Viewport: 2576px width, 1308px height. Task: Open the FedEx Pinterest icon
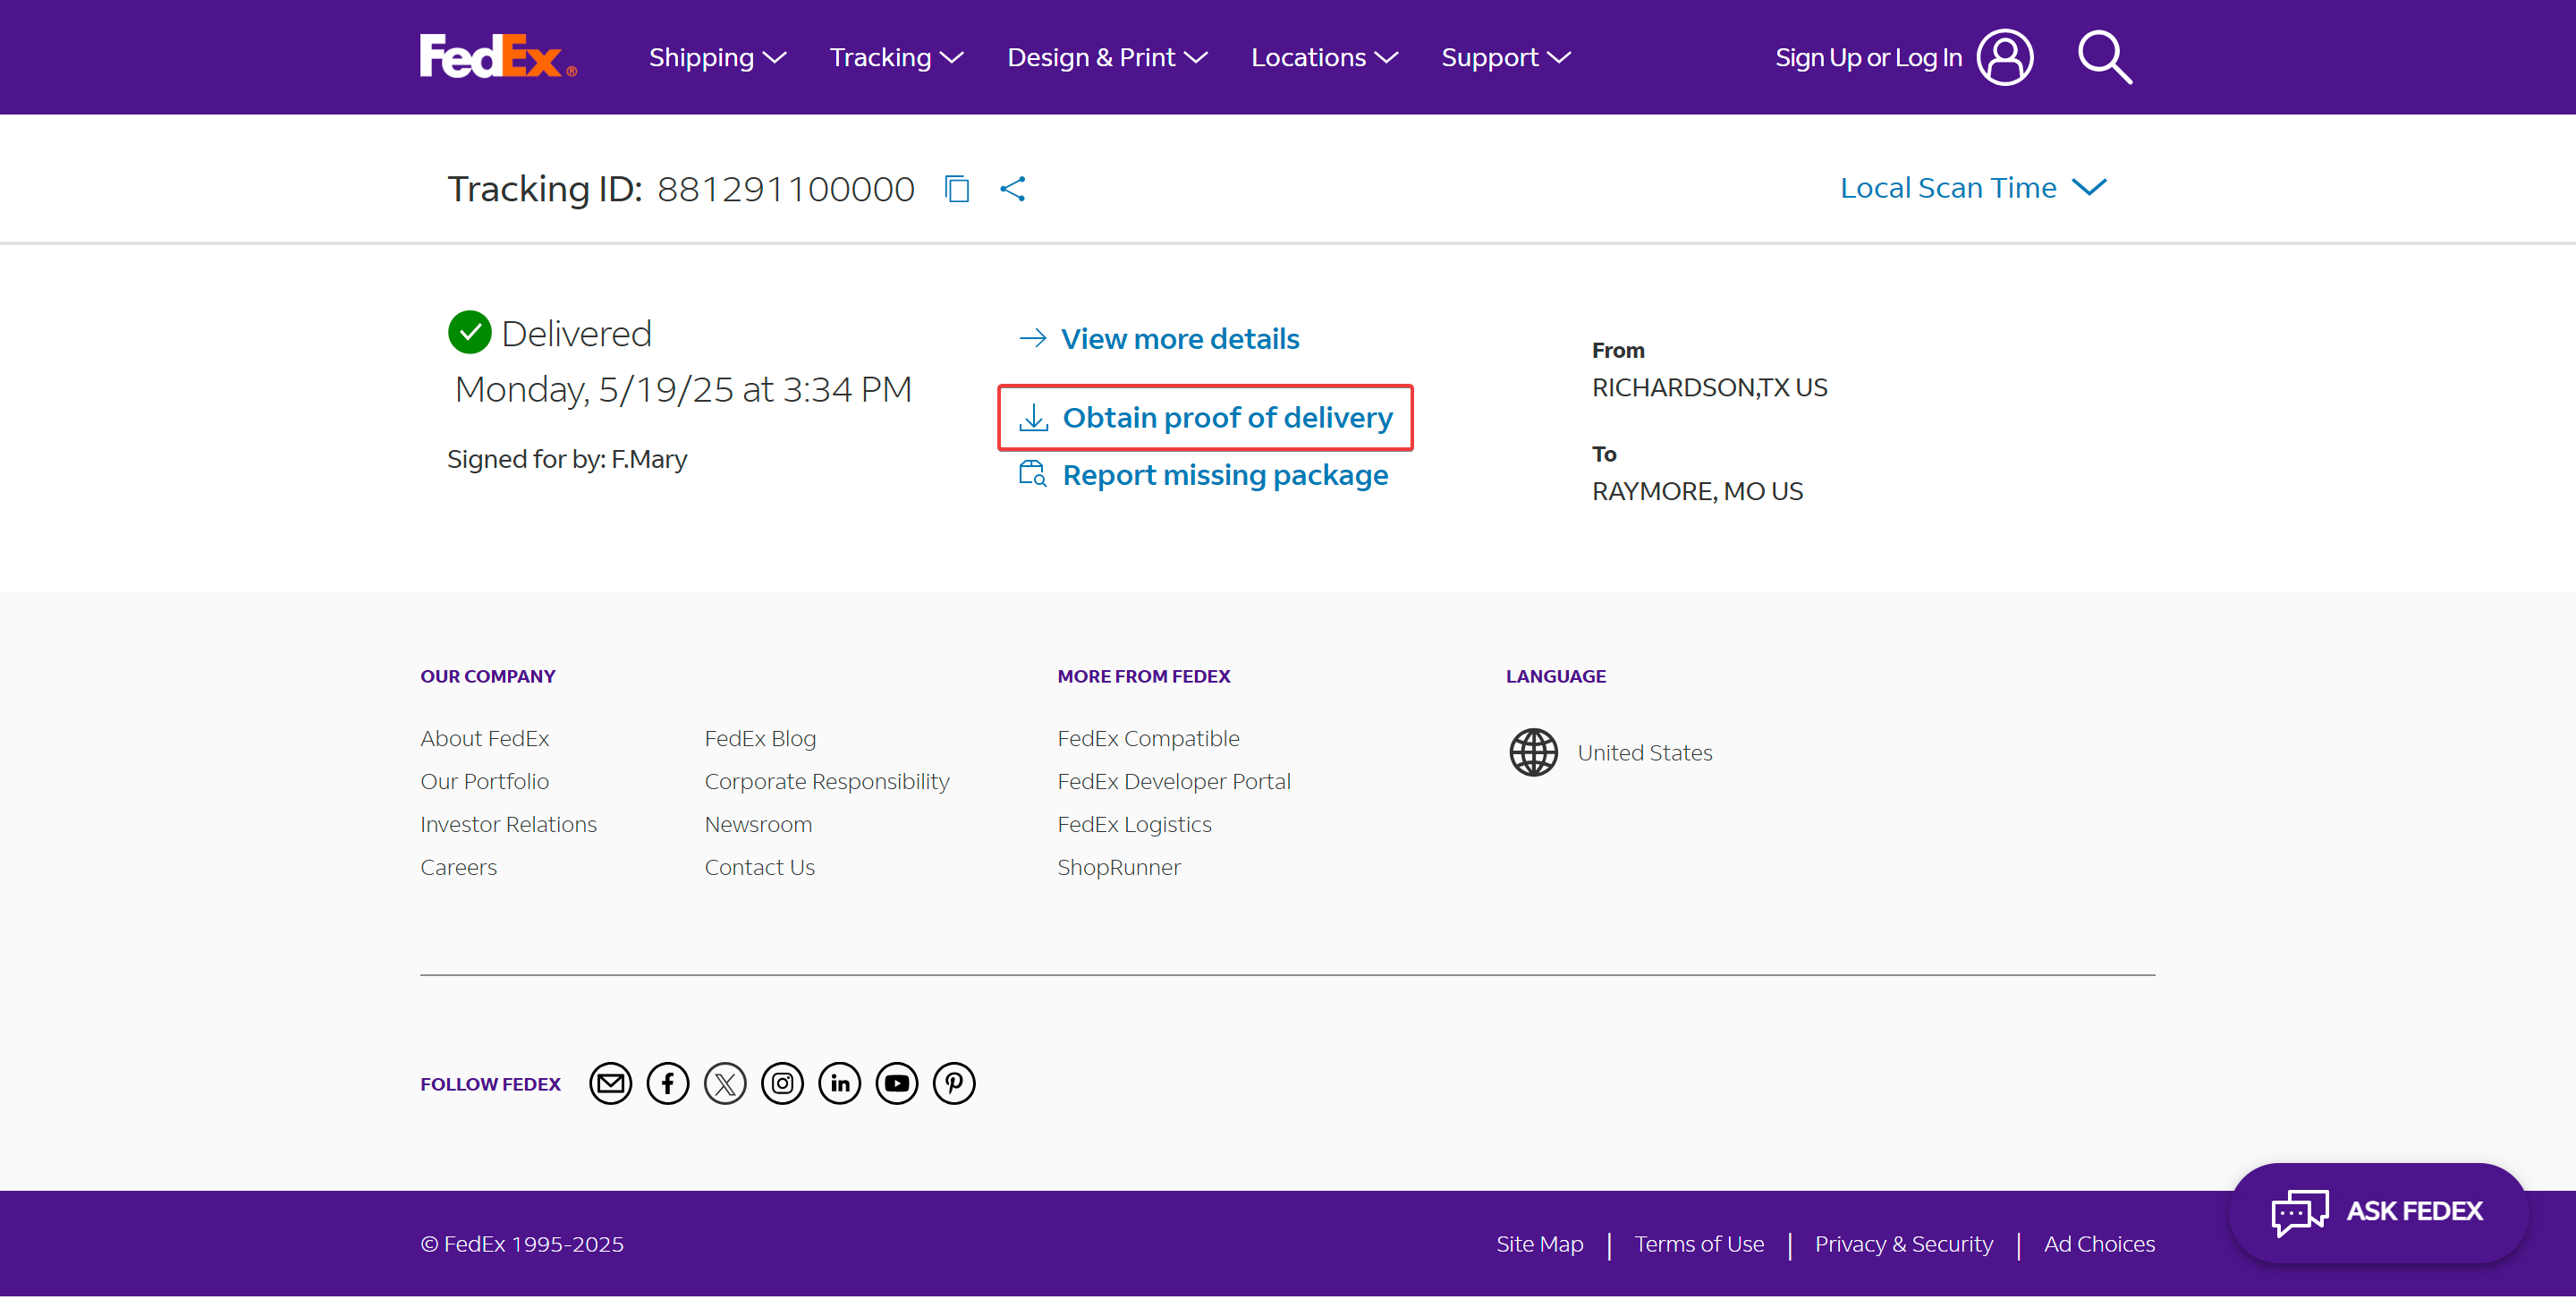(954, 1083)
